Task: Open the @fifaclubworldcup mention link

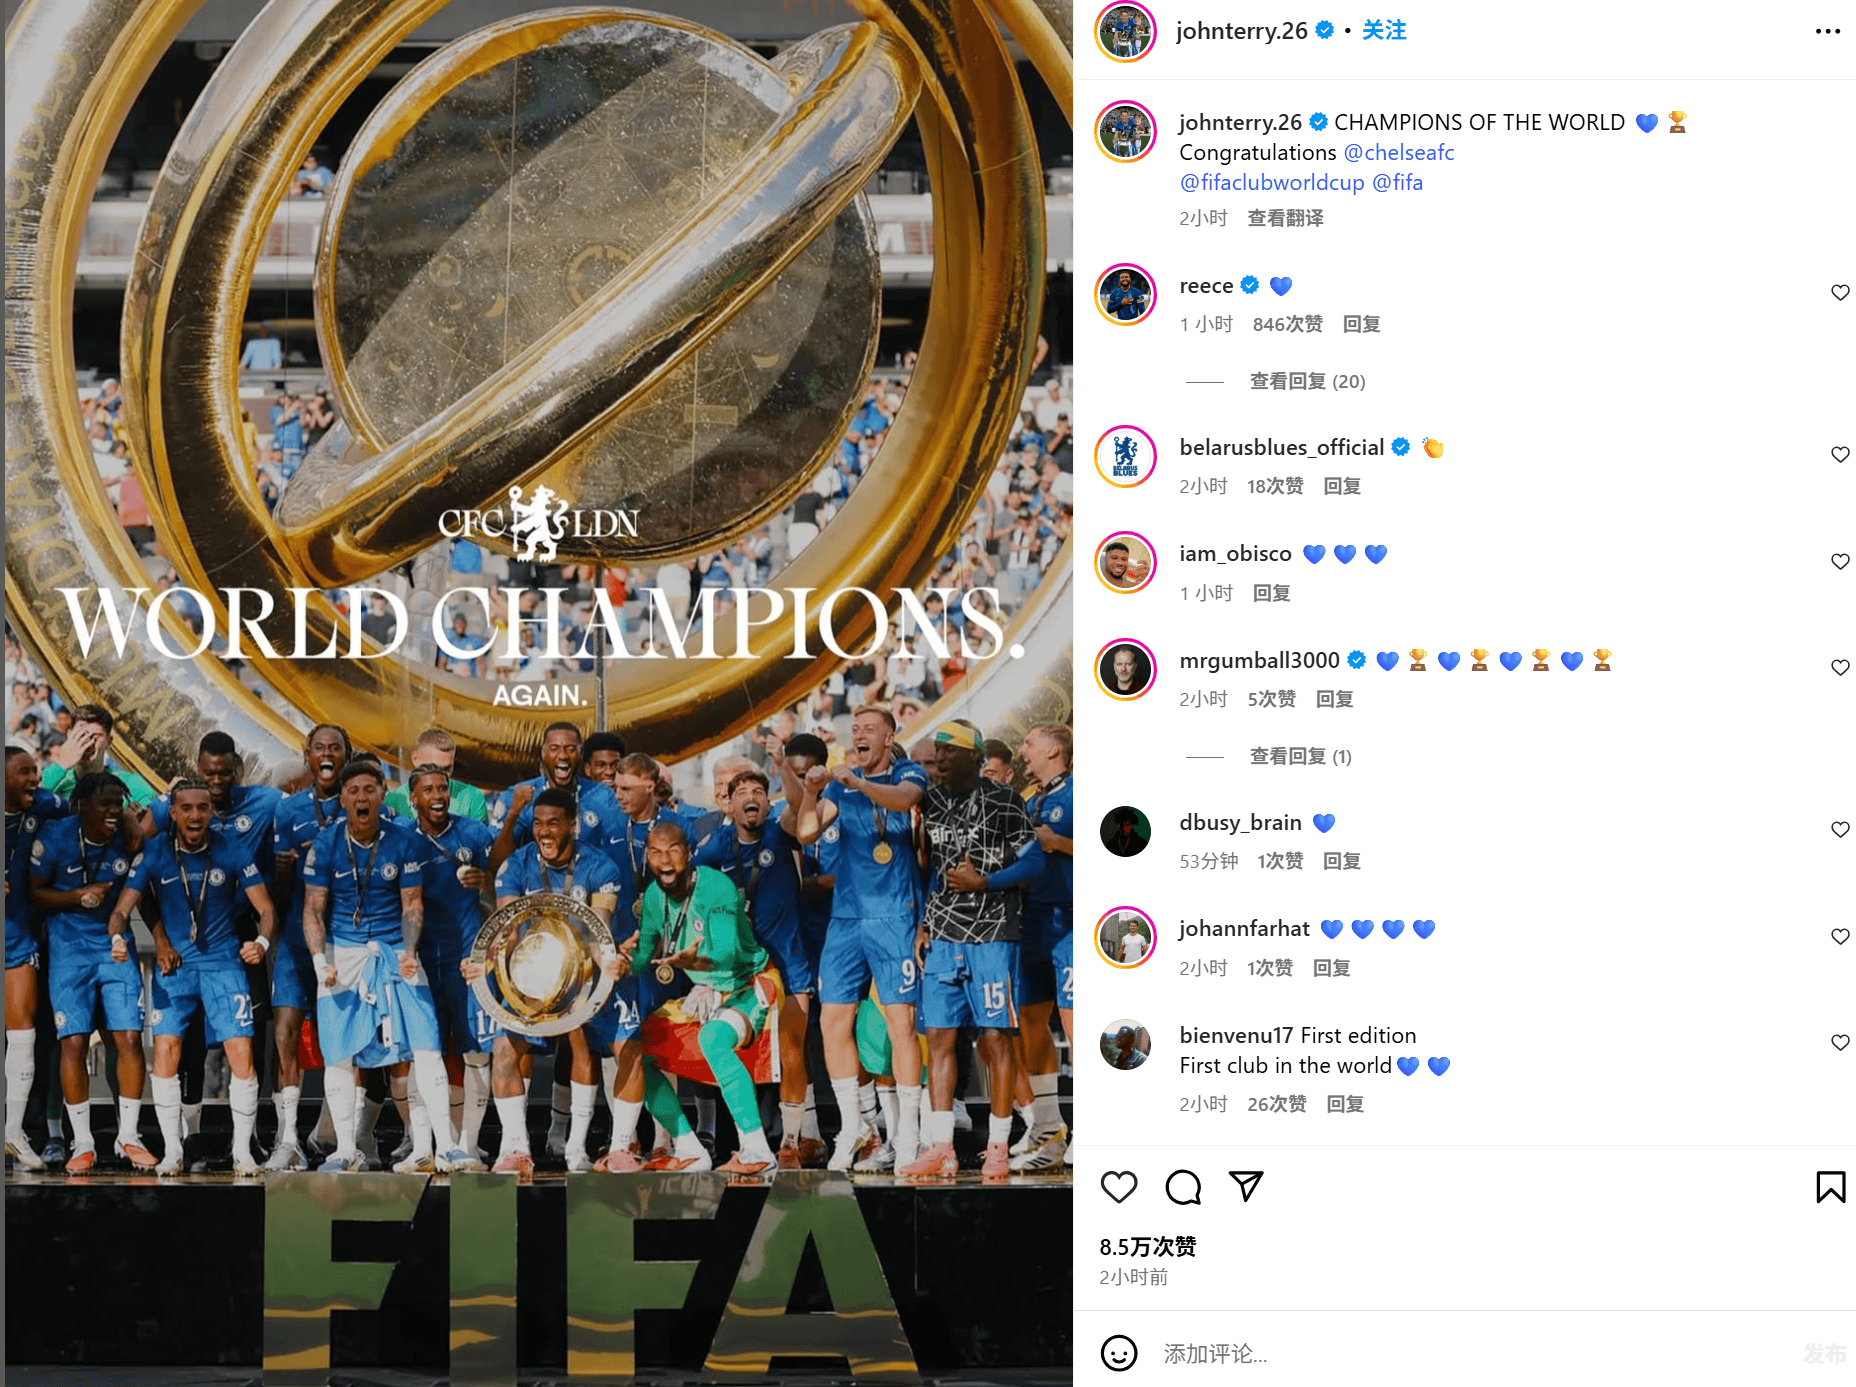Action: tap(1272, 182)
